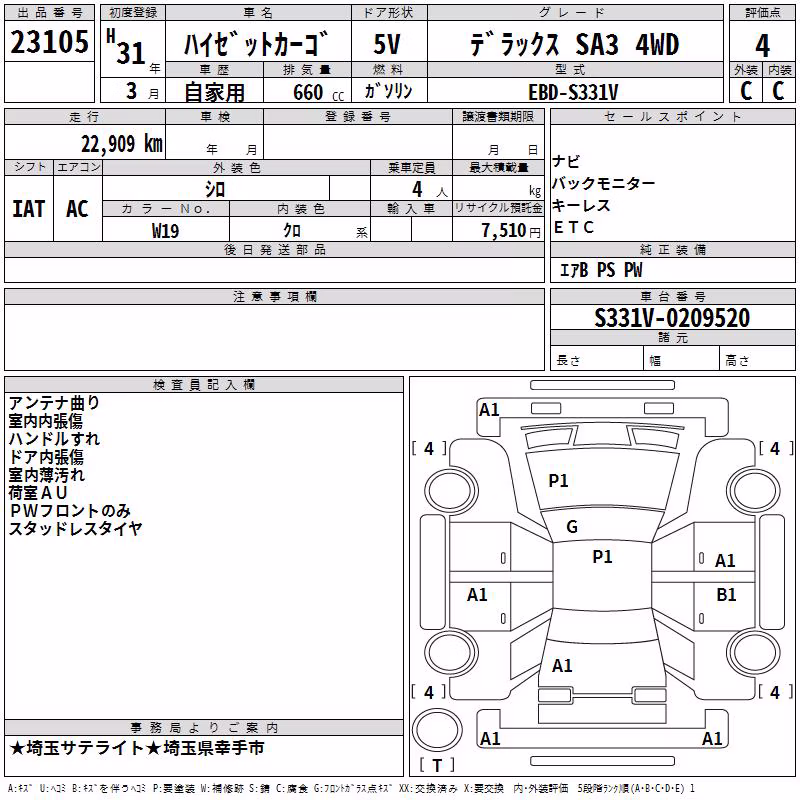Click the 高さ dimension label
The width and height of the screenshot is (800, 800).
pyautogui.click(x=737, y=361)
